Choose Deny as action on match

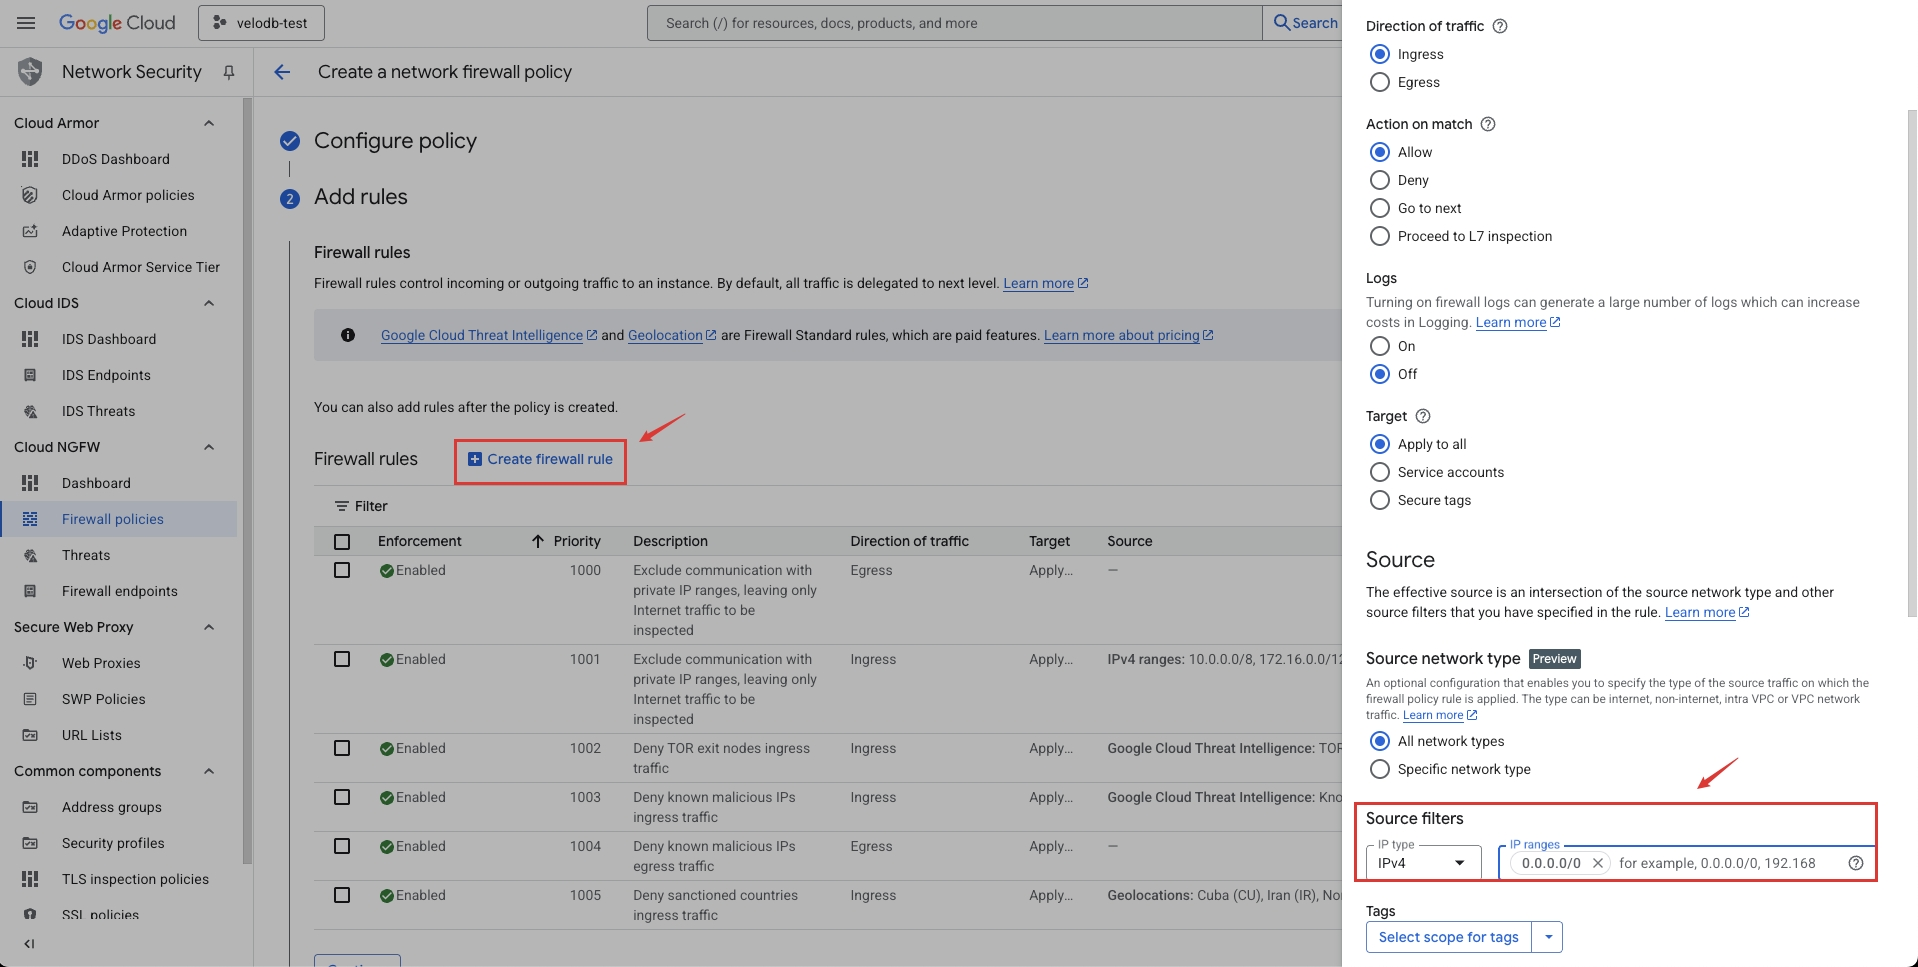point(1380,180)
